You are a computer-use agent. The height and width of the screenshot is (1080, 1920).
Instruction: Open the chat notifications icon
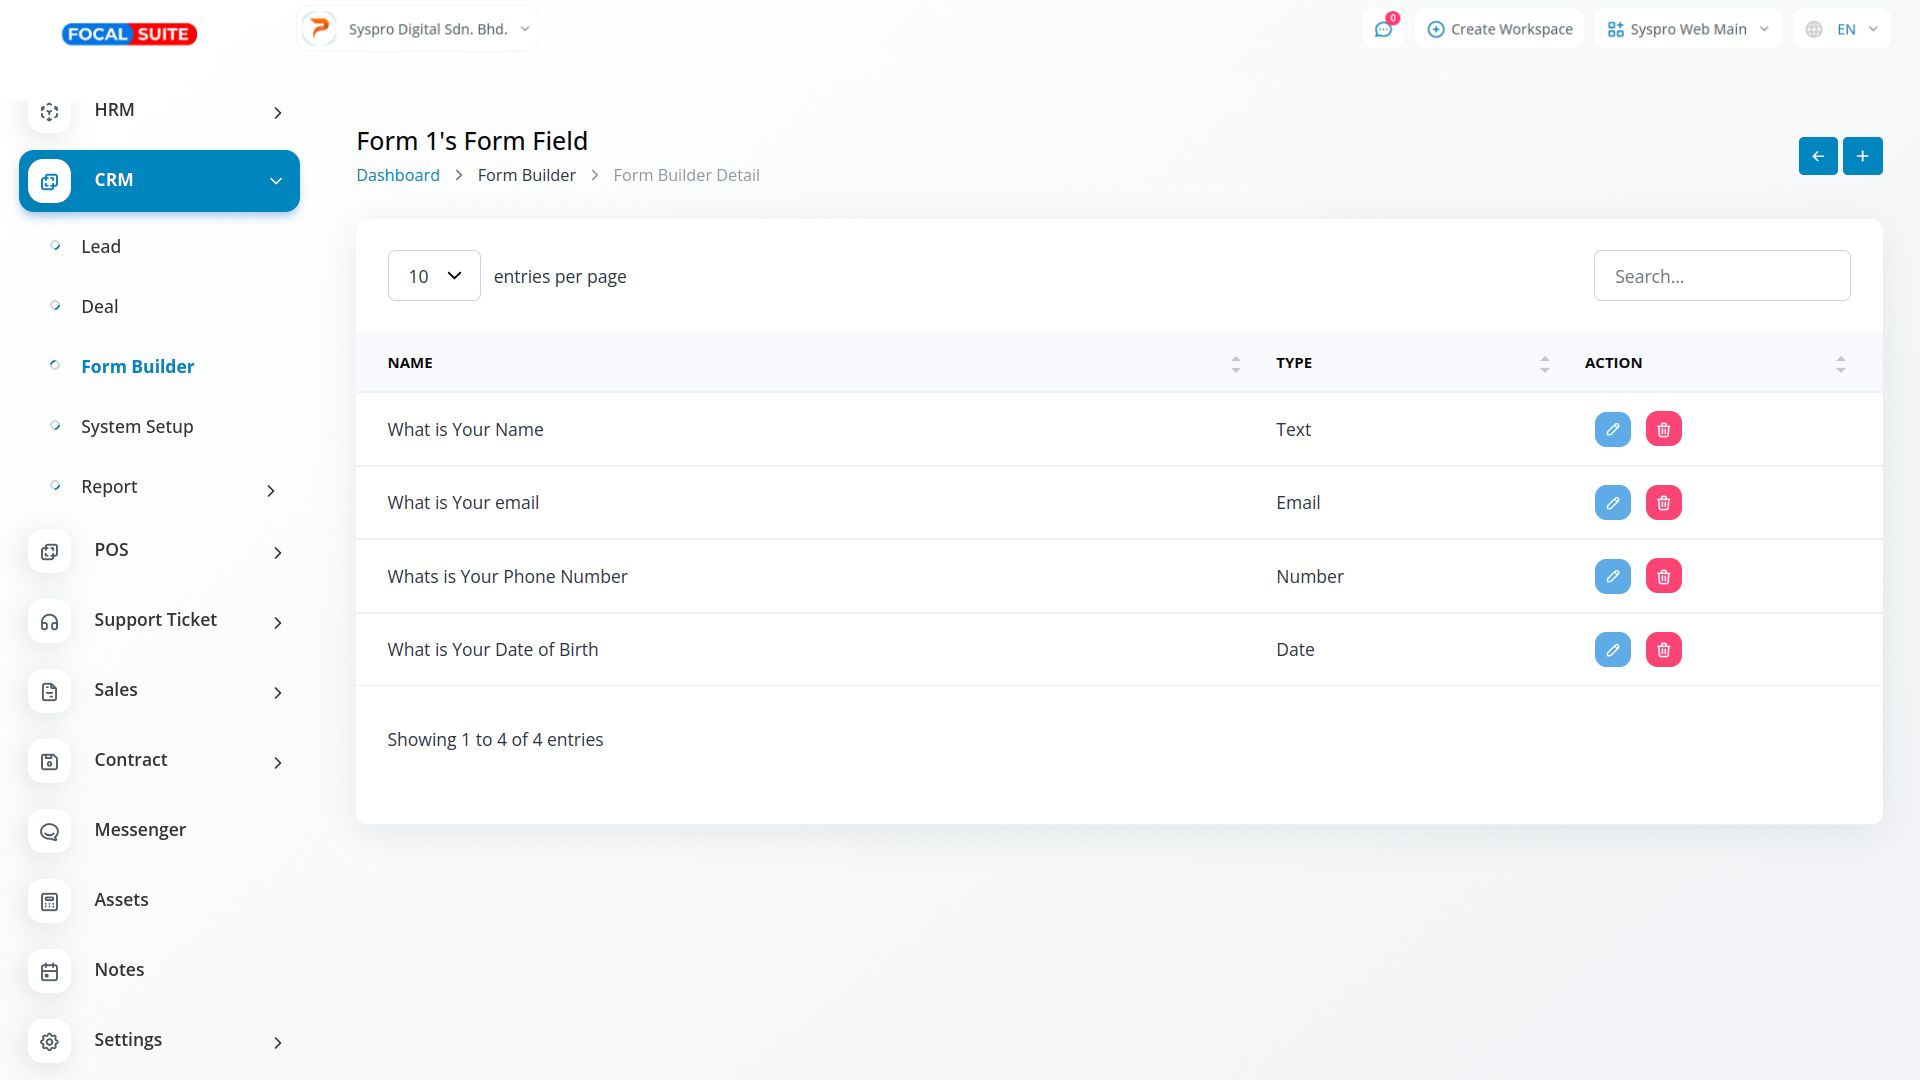[x=1383, y=29]
